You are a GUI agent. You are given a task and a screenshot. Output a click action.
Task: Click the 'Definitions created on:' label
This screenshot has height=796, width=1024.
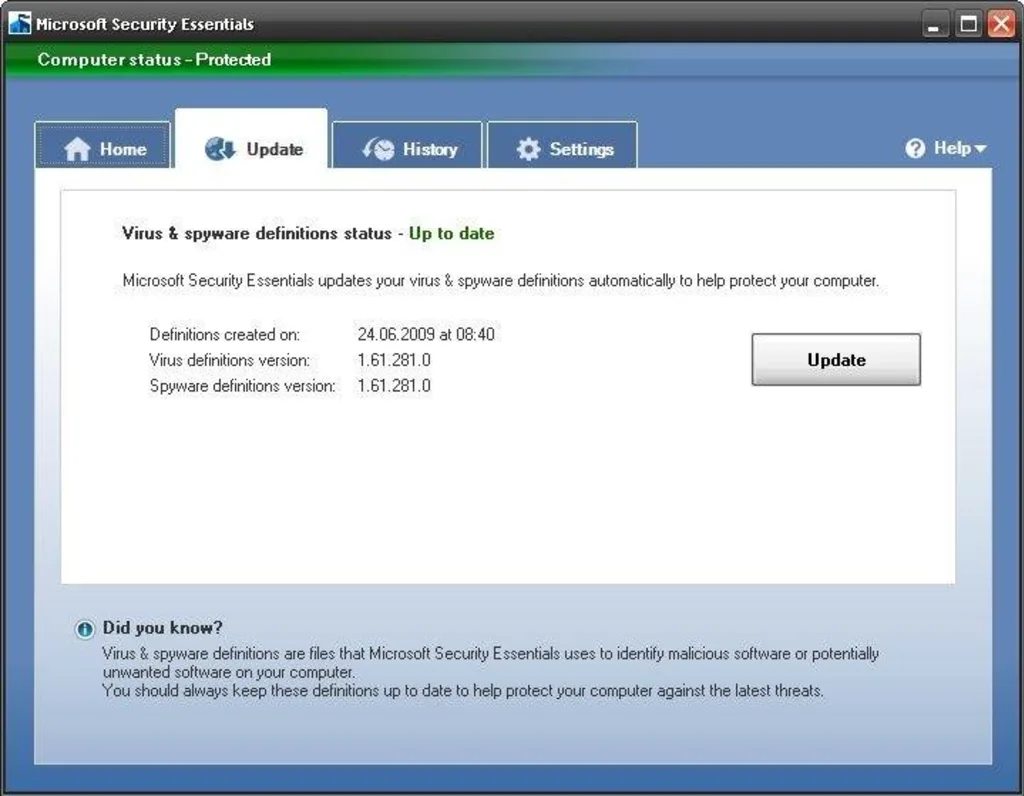coord(225,334)
